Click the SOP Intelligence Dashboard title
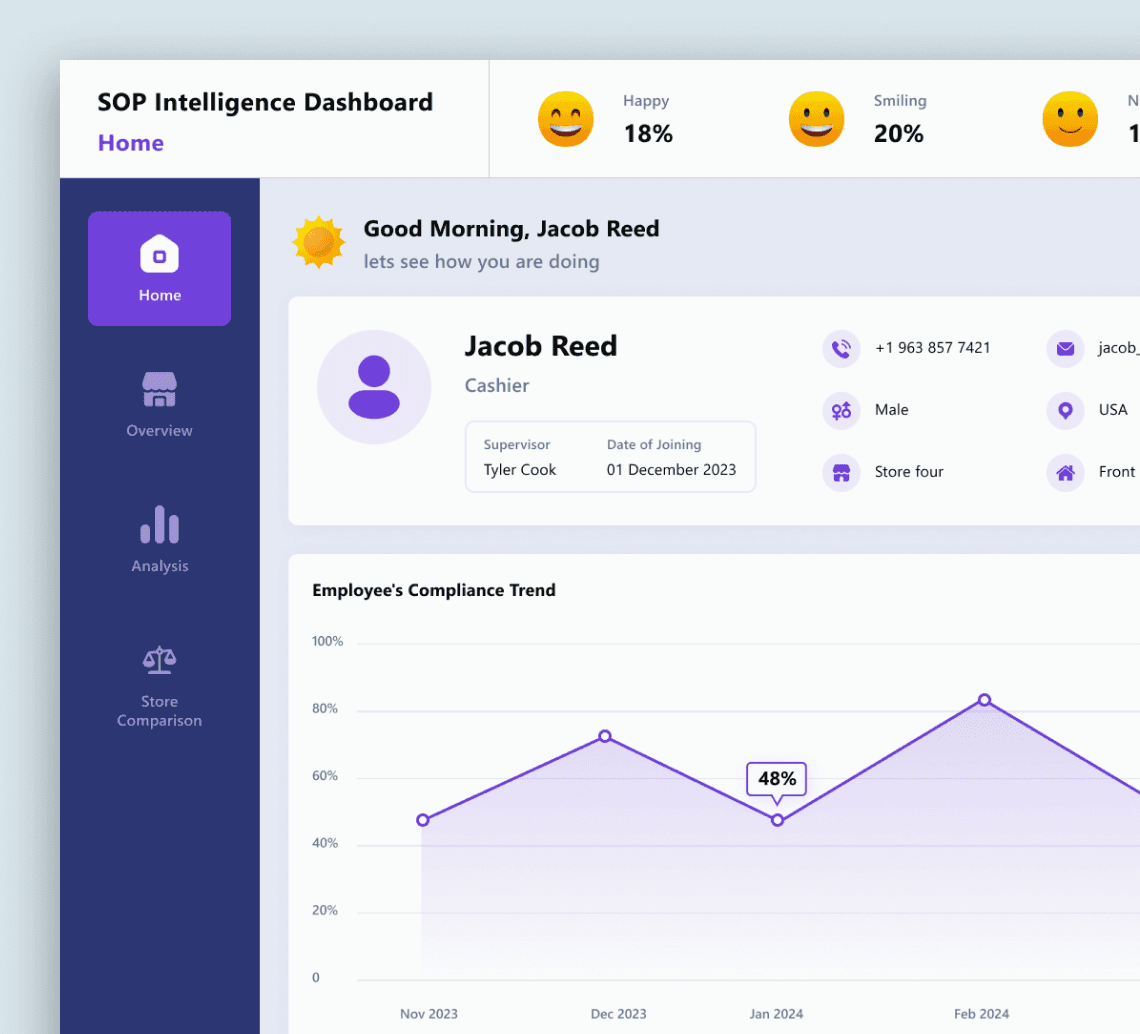This screenshot has width=1140, height=1034. 265,103
